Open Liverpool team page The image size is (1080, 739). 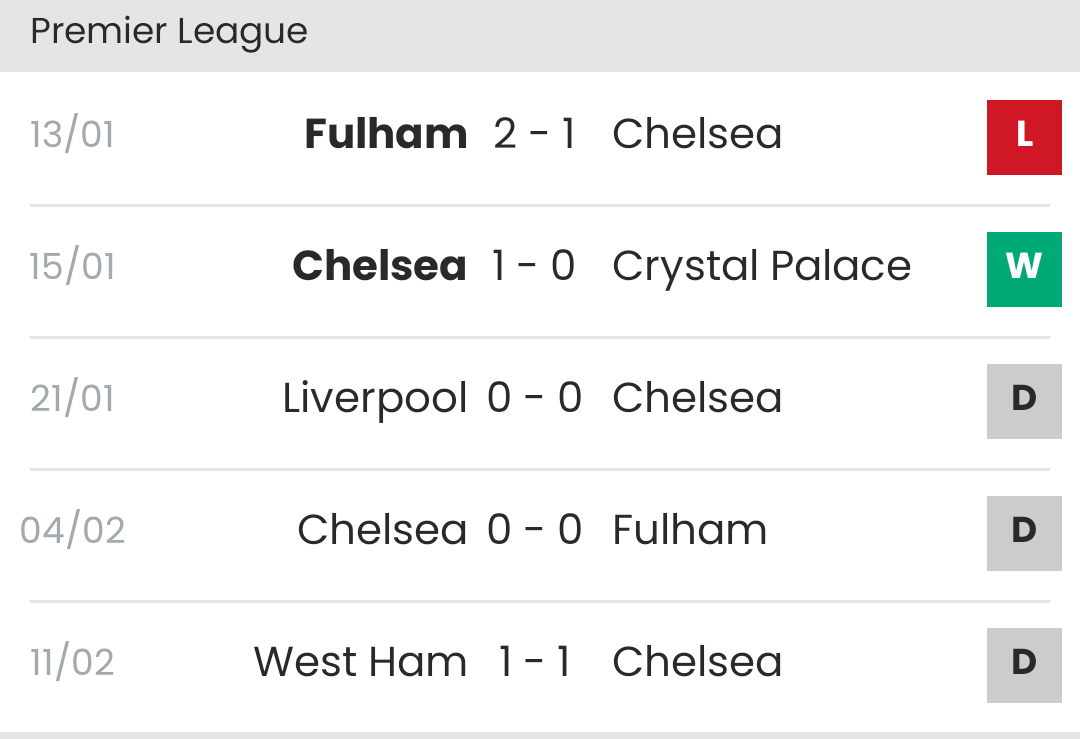tap(375, 398)
